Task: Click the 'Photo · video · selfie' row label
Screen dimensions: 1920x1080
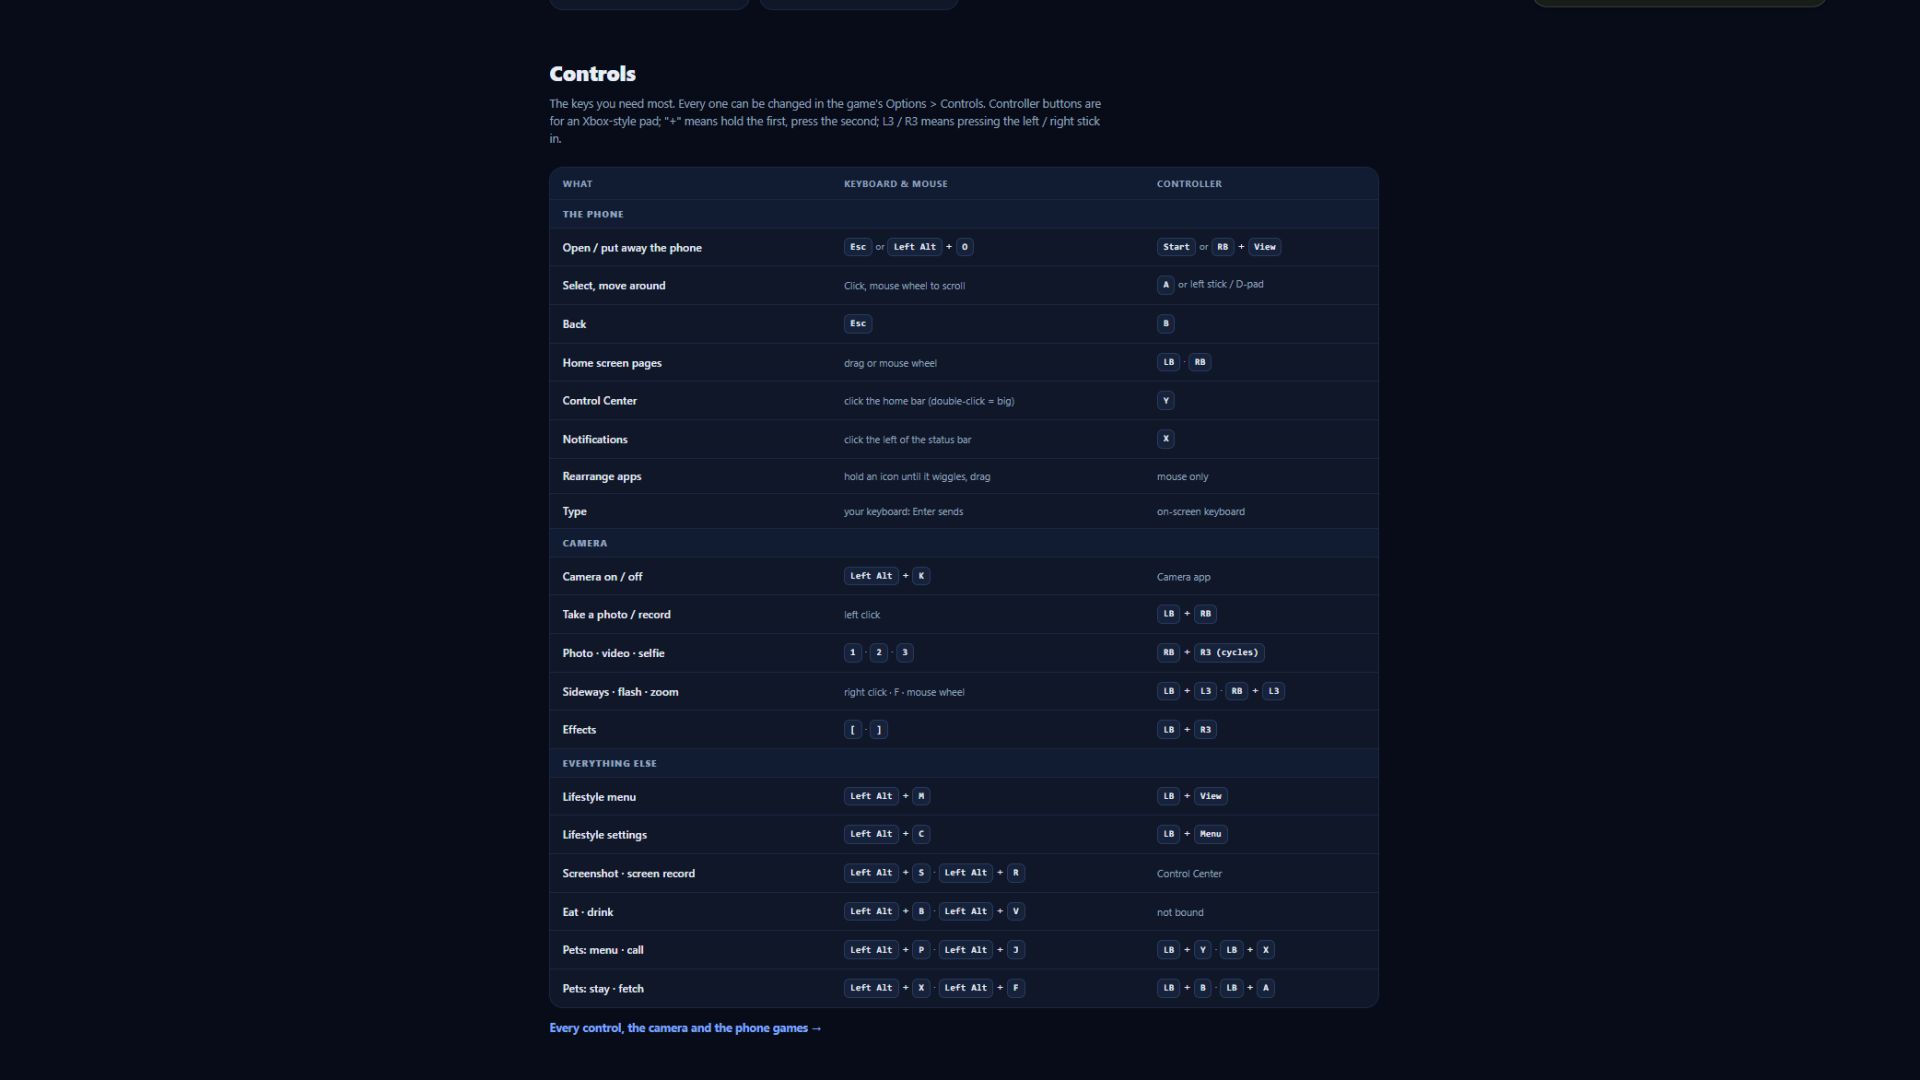Action: click(613, 653)
